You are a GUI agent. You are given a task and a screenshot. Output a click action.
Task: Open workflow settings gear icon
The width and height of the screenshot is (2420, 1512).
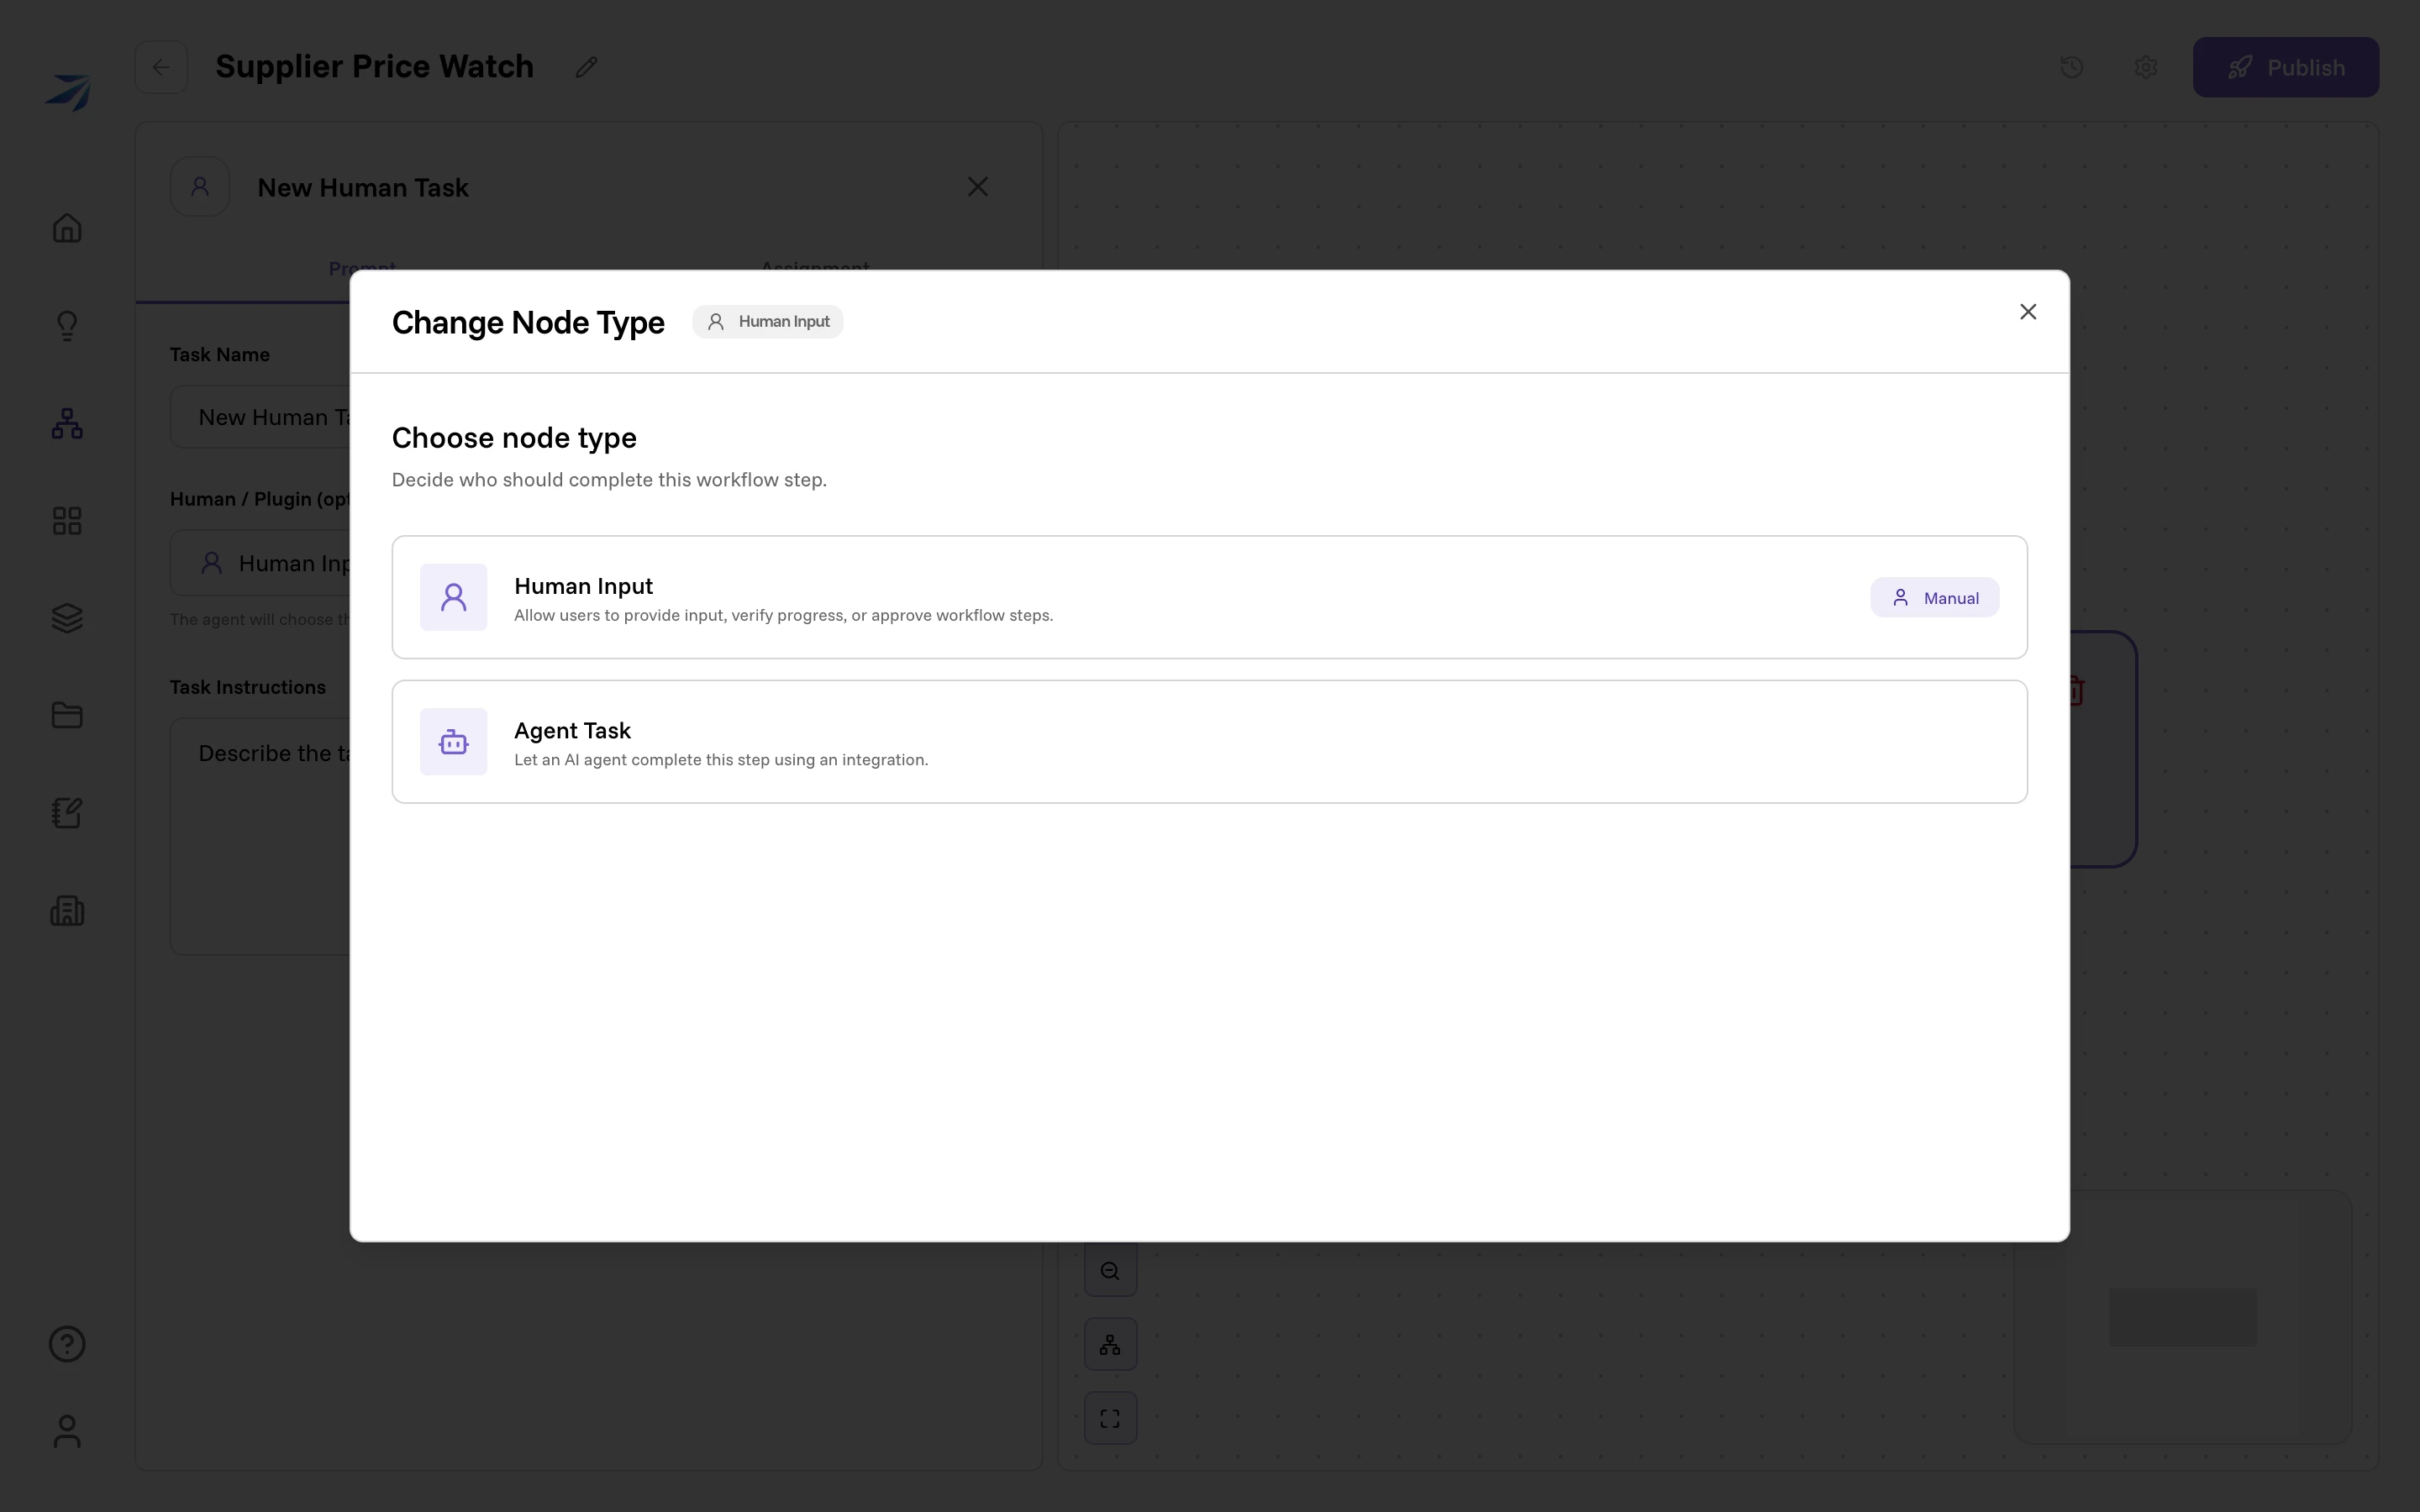pos(2145,67)
